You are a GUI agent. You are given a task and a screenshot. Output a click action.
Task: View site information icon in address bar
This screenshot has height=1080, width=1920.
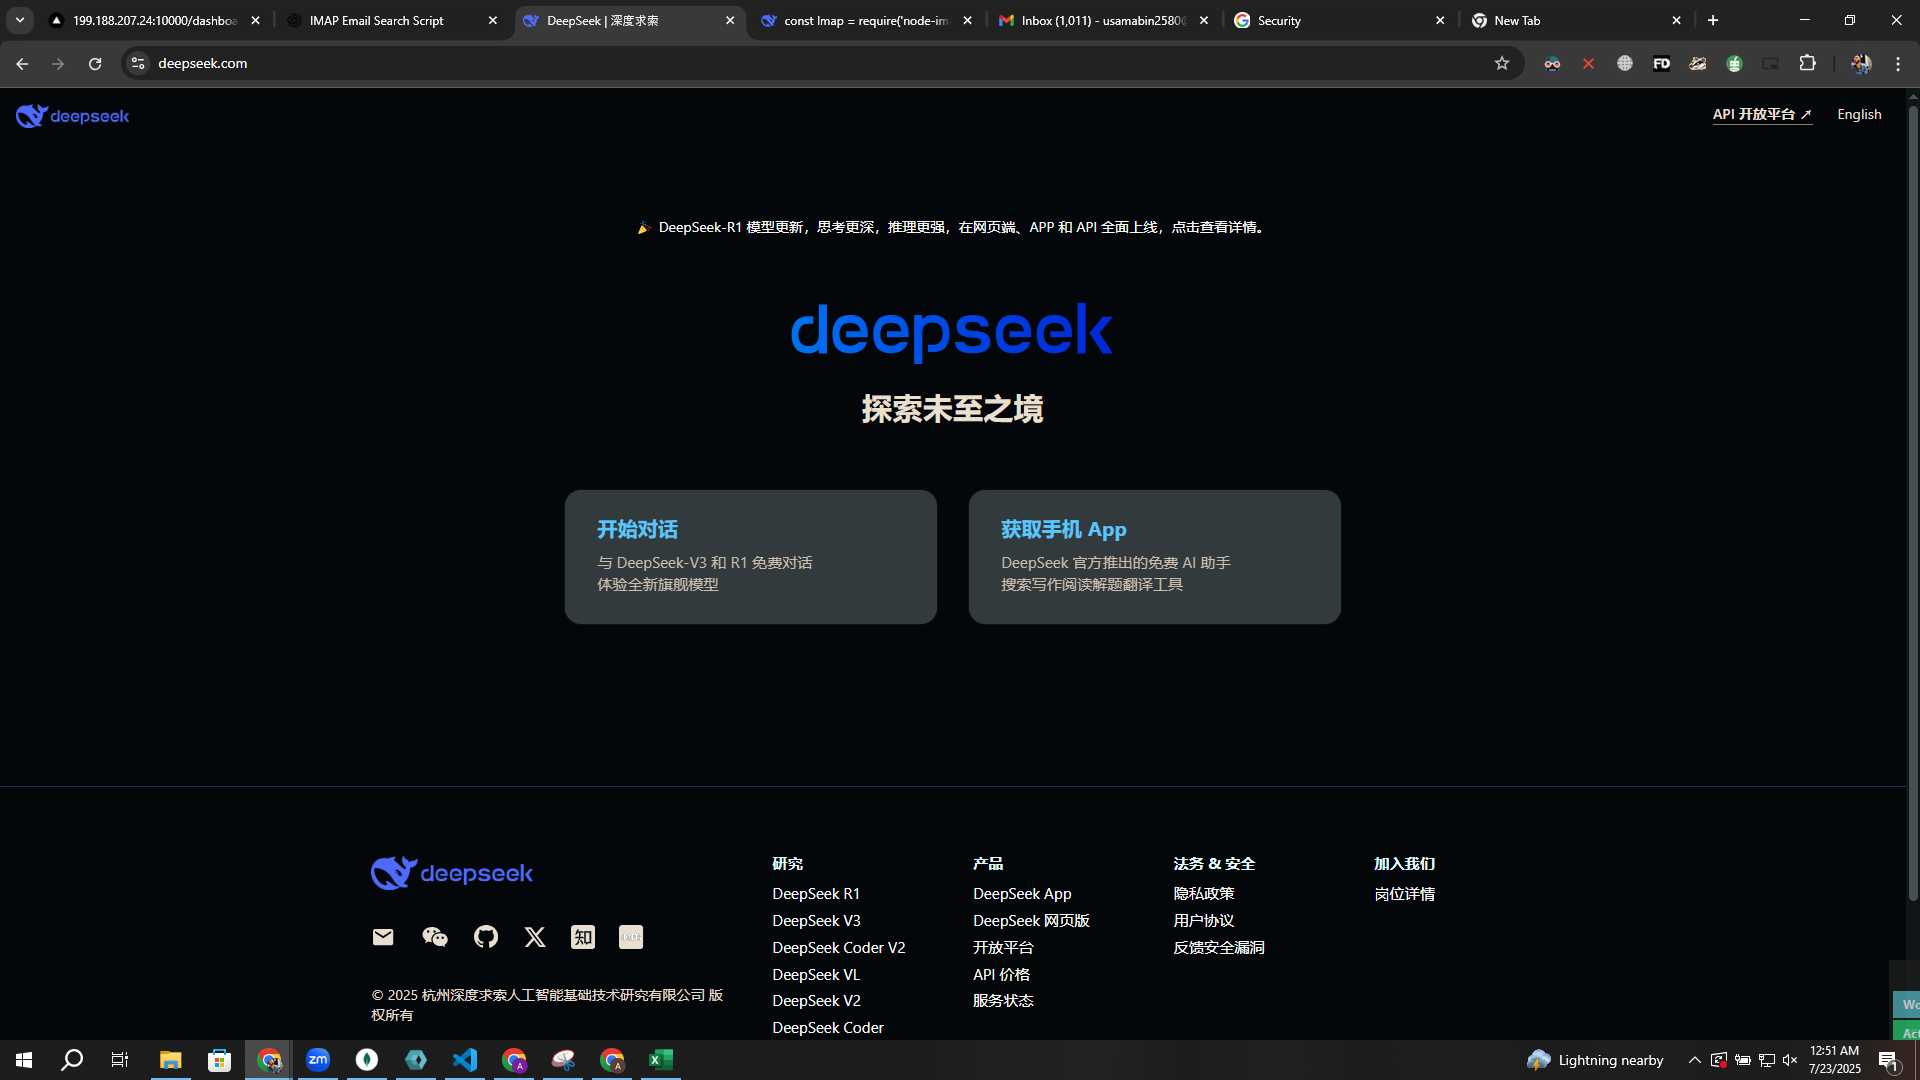pos(138,63)
